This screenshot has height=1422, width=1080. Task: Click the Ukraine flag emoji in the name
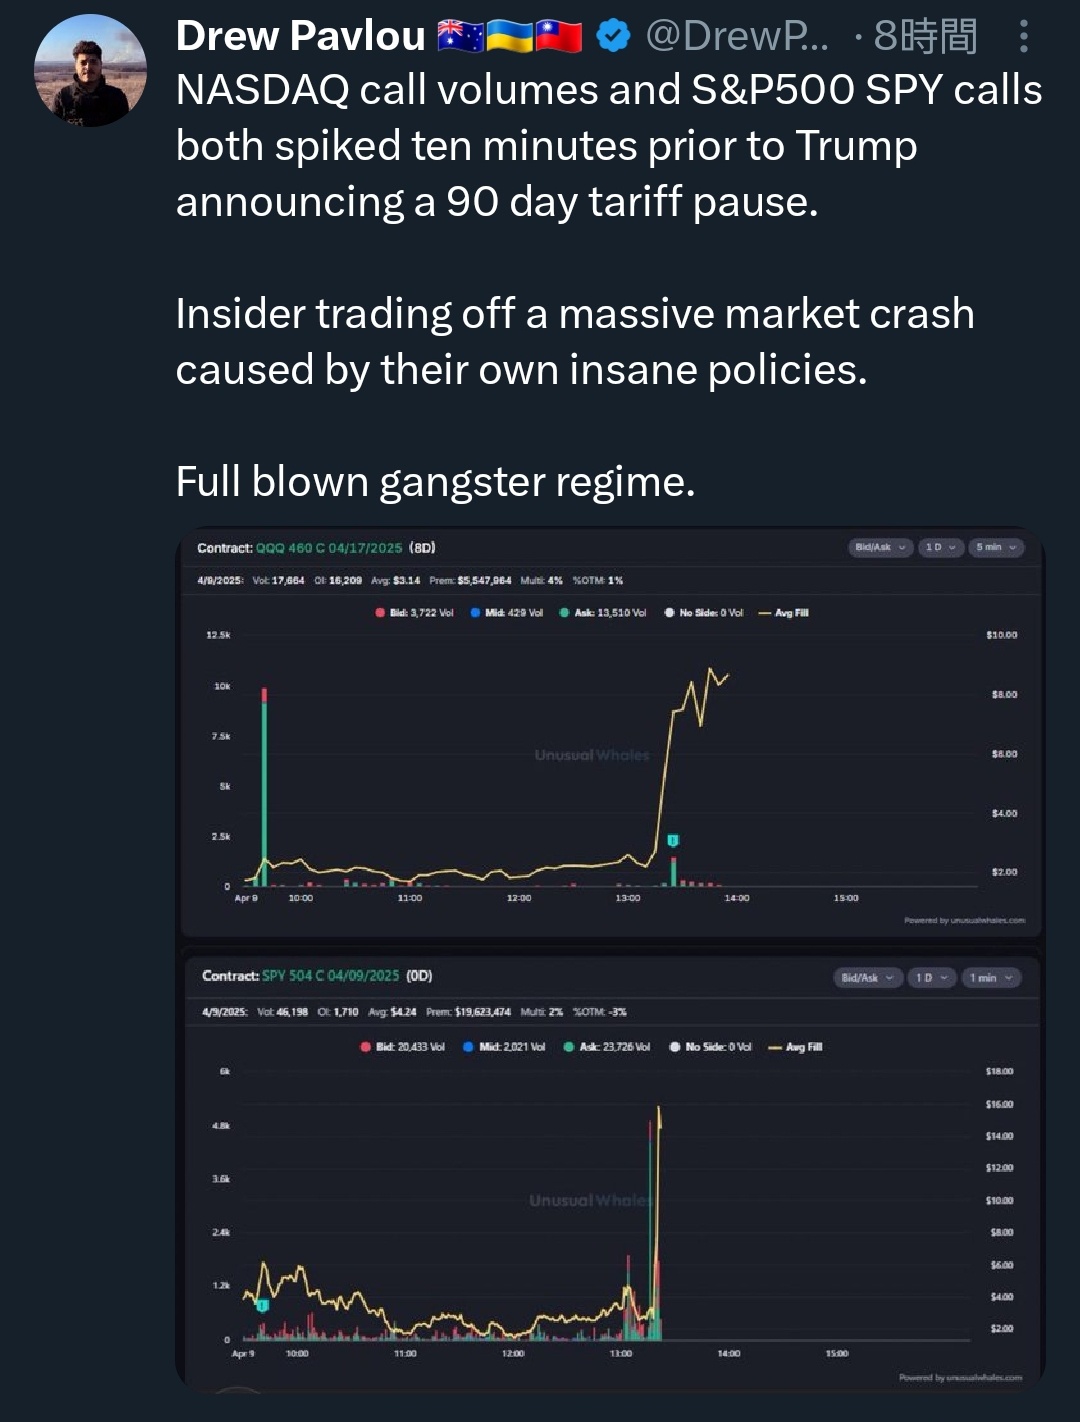[510, 37]
